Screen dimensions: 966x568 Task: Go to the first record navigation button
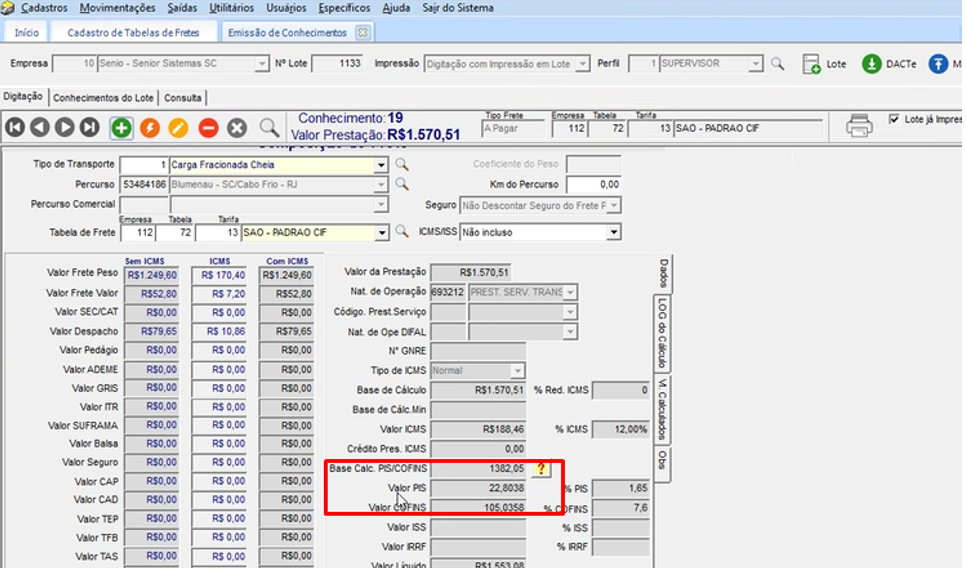coord(15,127)
